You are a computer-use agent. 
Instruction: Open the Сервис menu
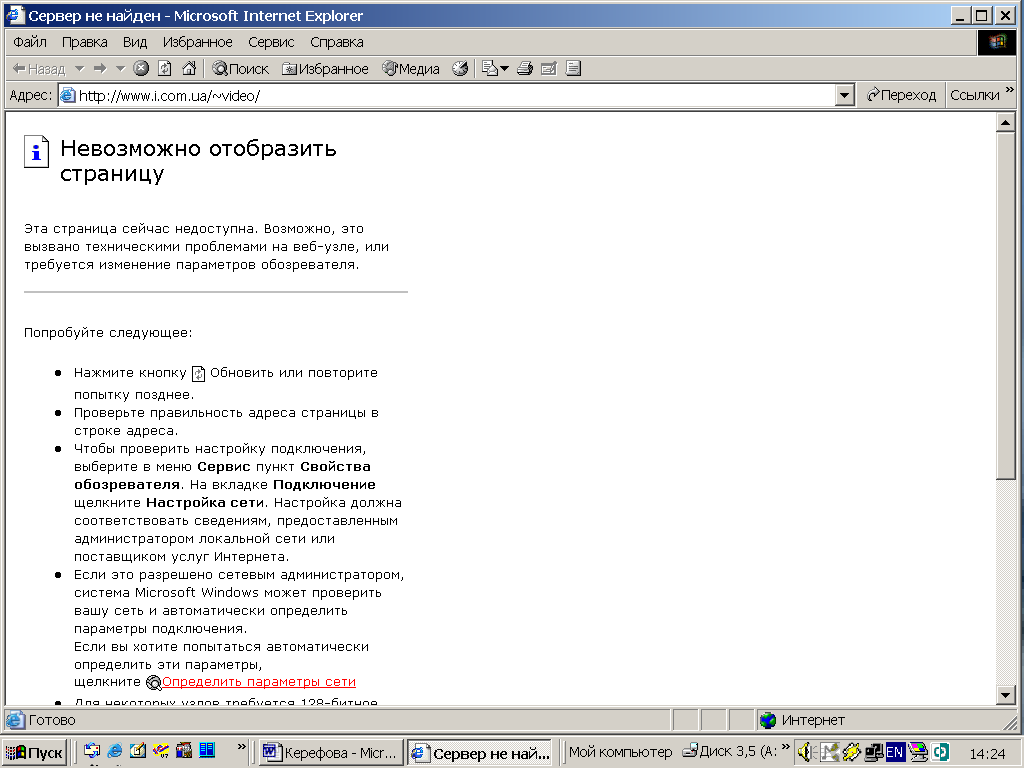[x=271, y=42]
